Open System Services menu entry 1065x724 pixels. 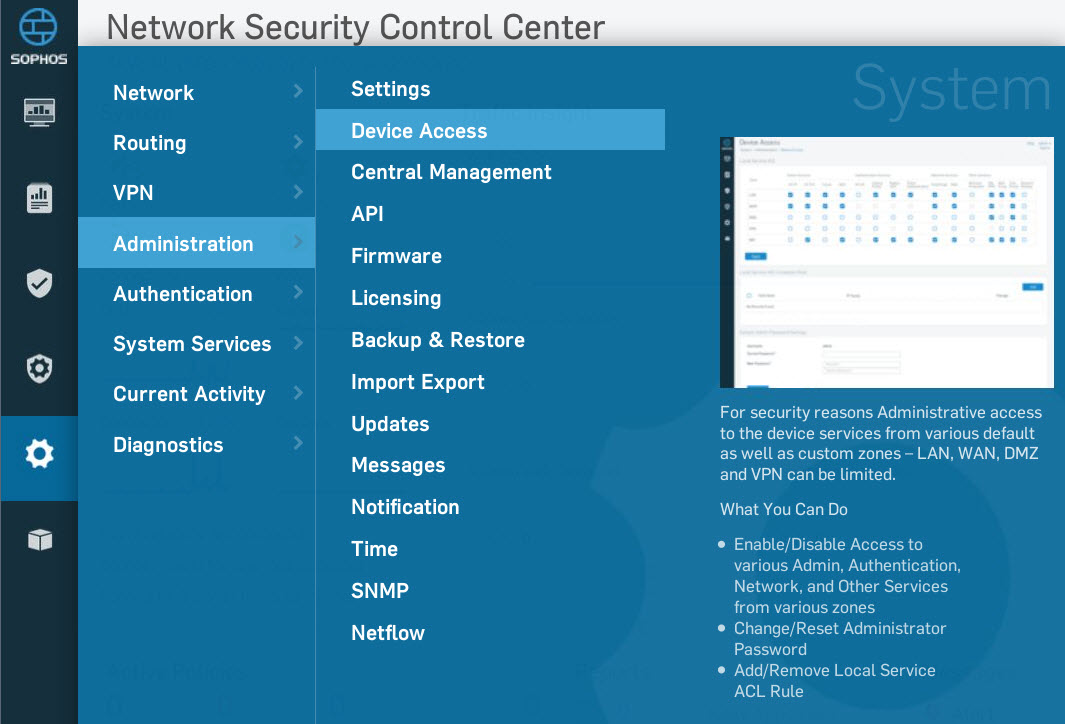tap(192, 344)
